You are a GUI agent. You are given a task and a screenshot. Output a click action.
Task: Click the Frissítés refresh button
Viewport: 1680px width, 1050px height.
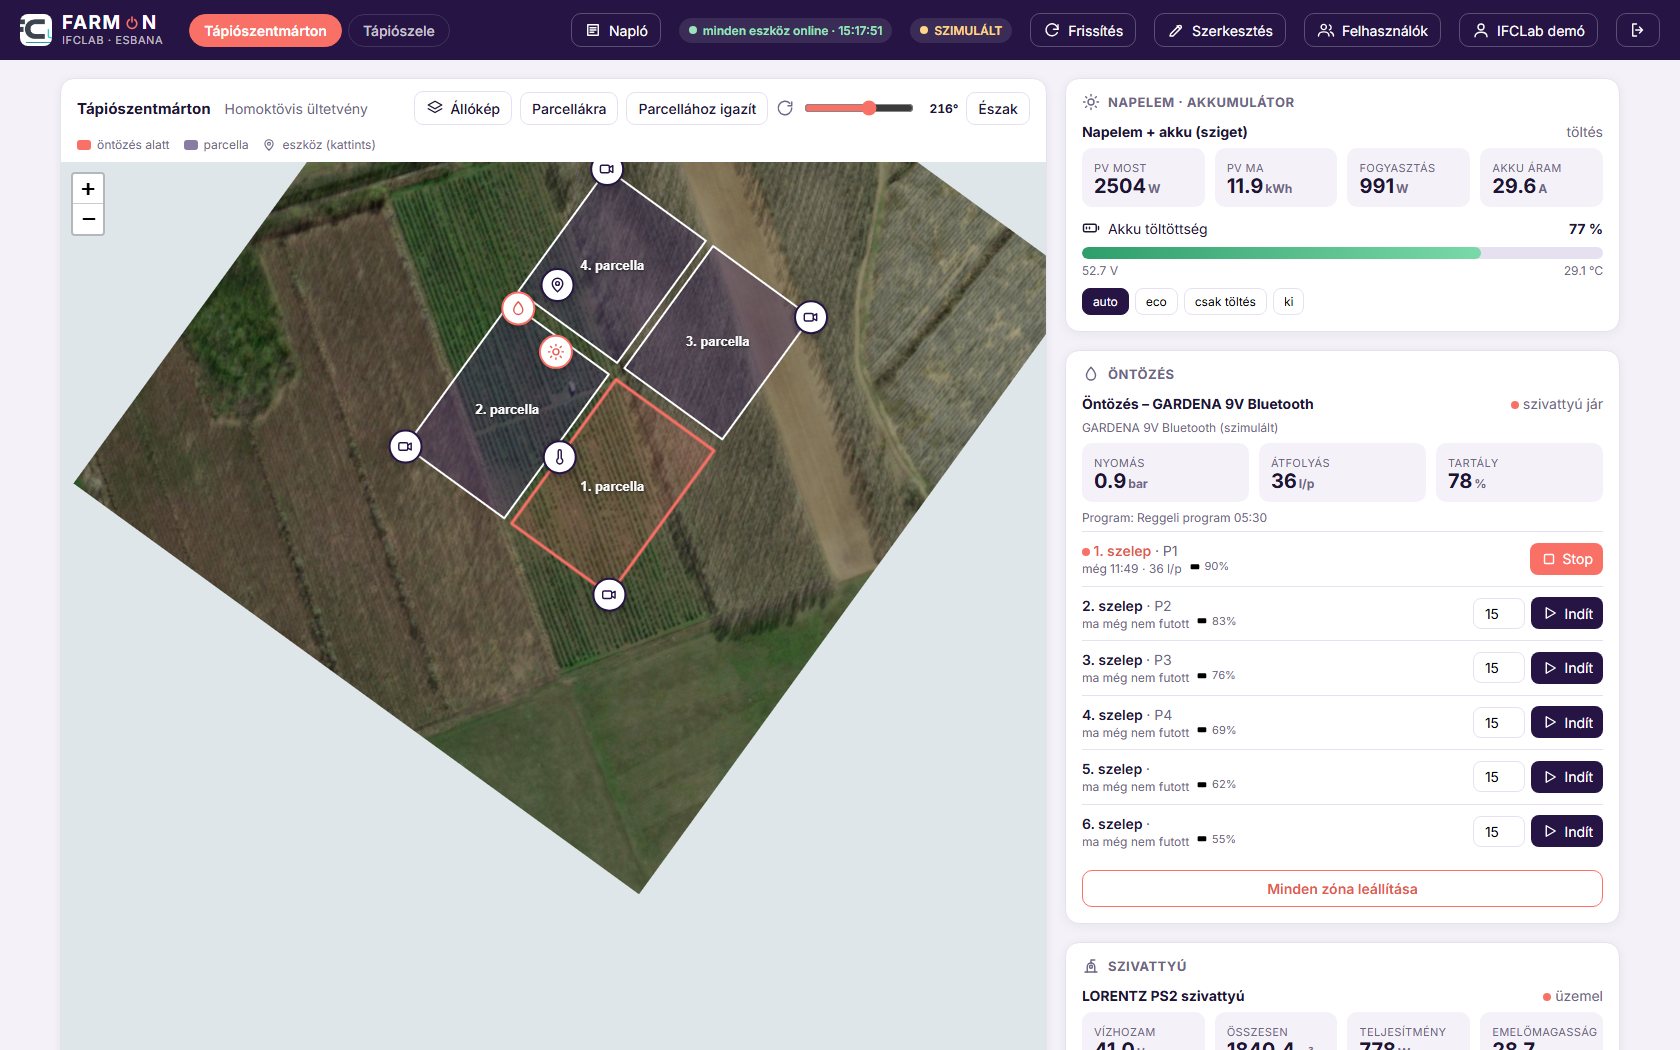[1083, 30]
